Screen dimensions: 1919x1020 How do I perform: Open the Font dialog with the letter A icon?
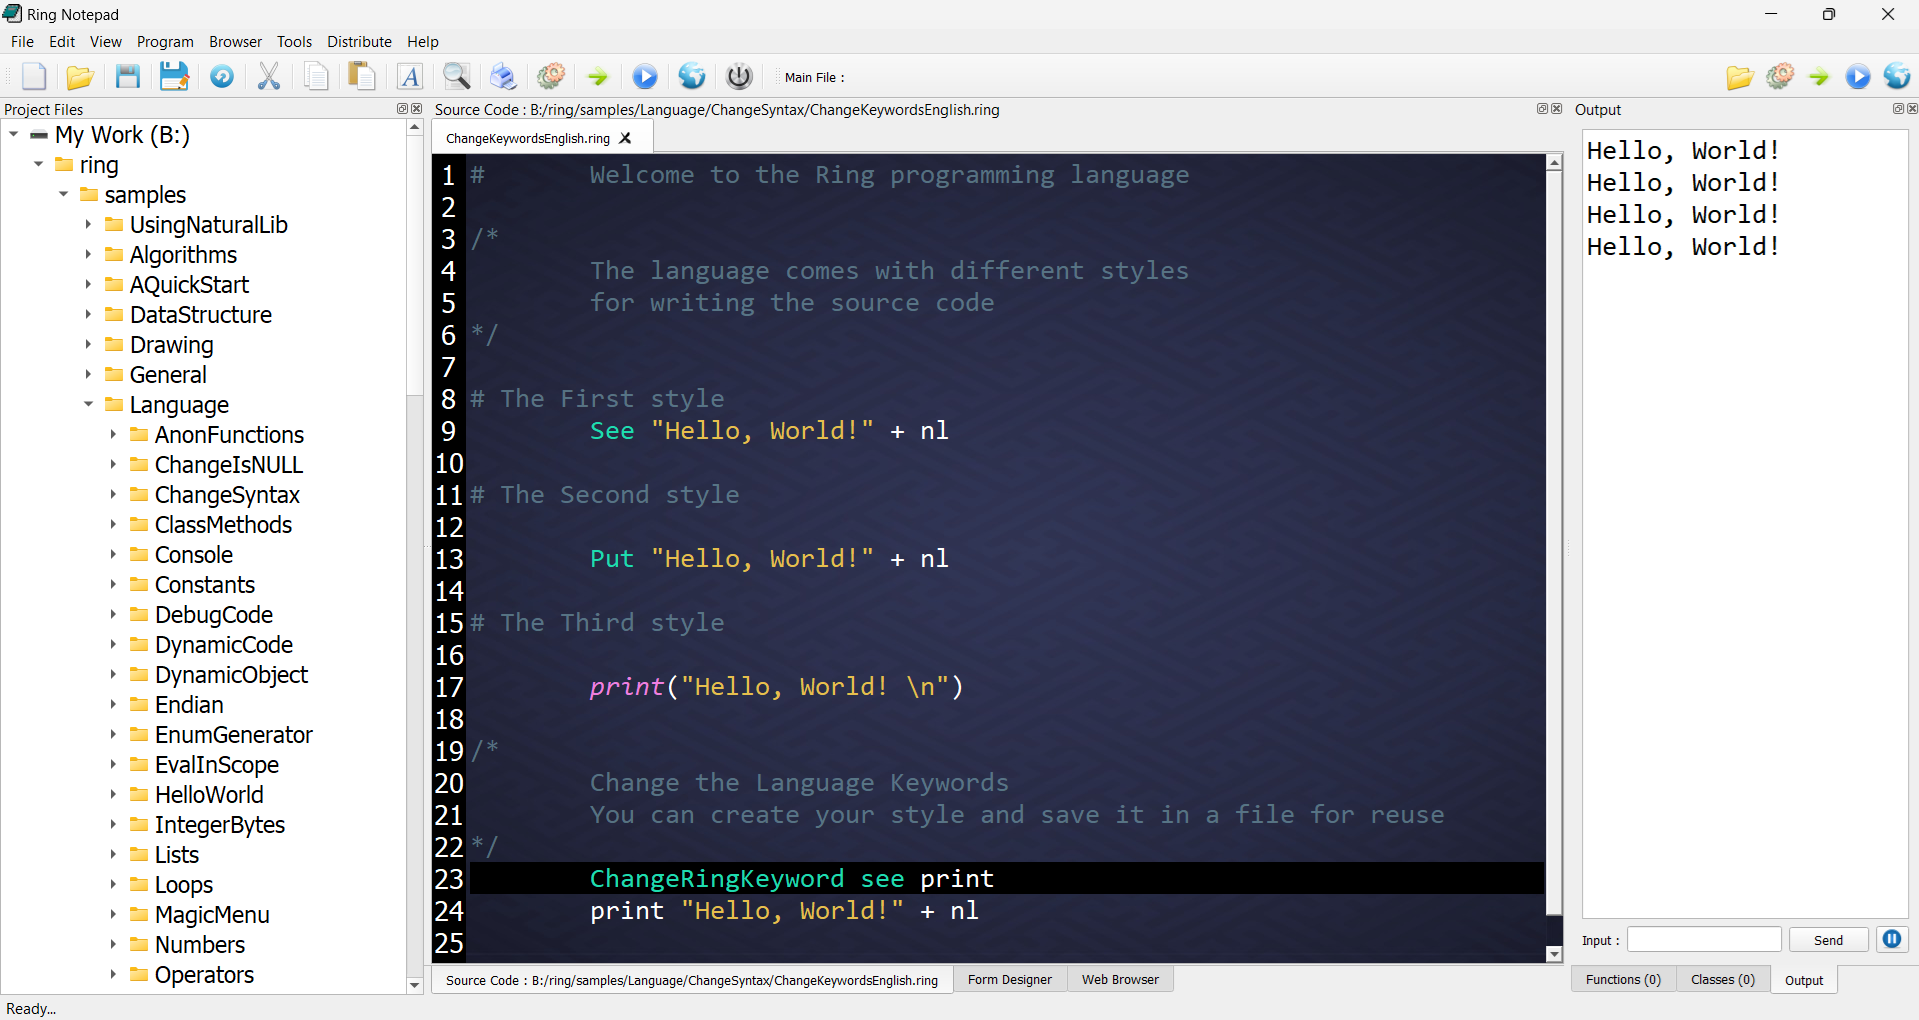[410, 77]
